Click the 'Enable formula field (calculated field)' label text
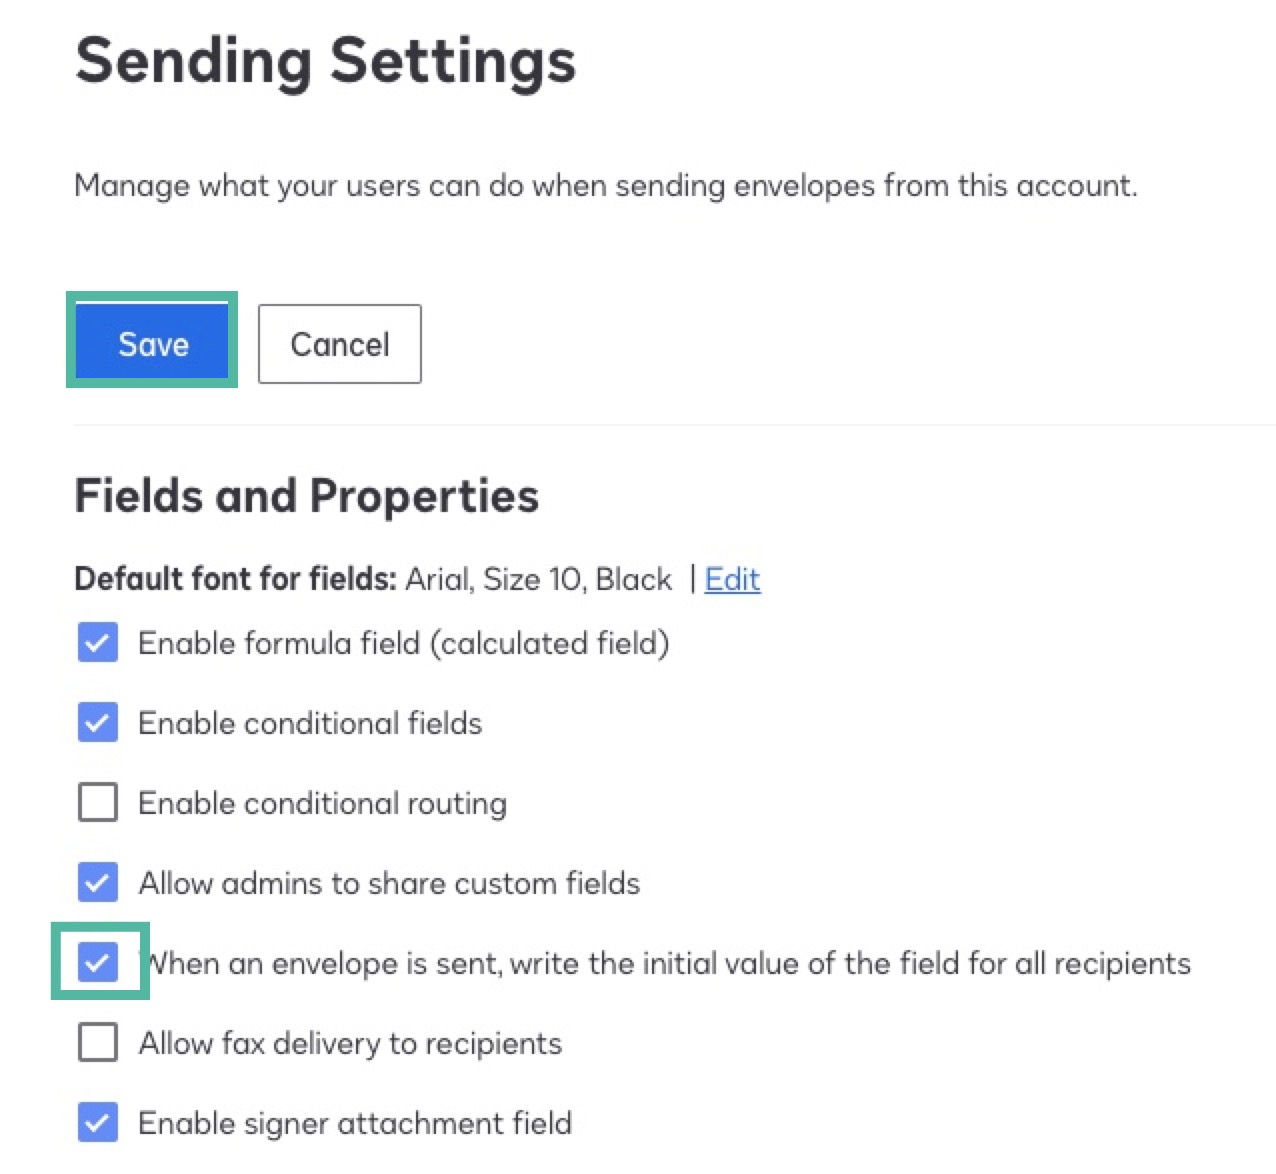The image size is (1276, 1174). coord(403,643)
